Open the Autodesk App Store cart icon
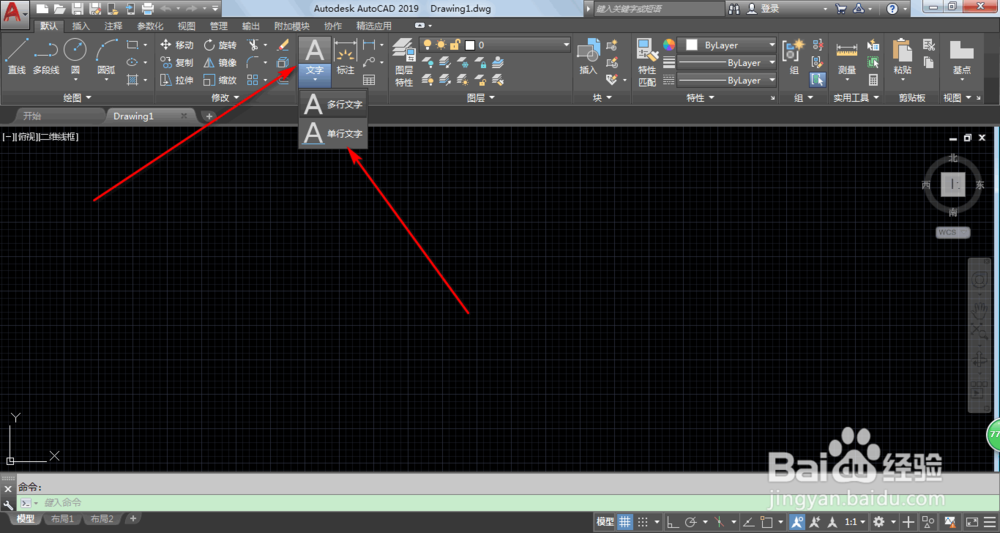 (x=841, y=8)
